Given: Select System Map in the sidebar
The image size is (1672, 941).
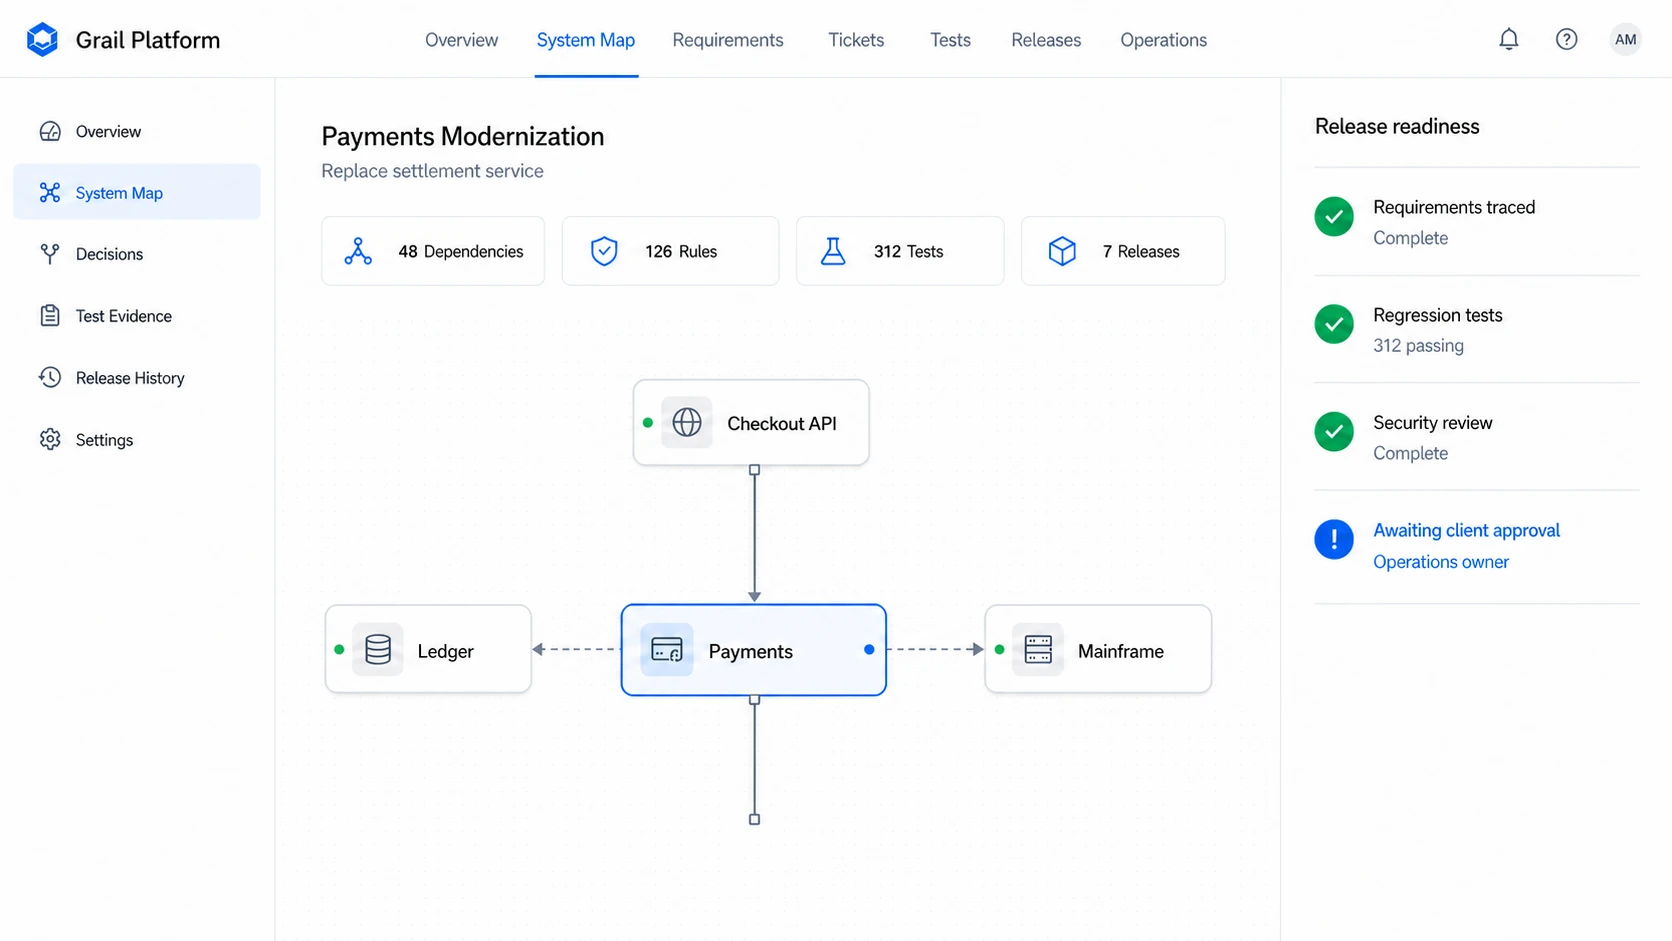Looking at the screenshot, I should (137, 192).
